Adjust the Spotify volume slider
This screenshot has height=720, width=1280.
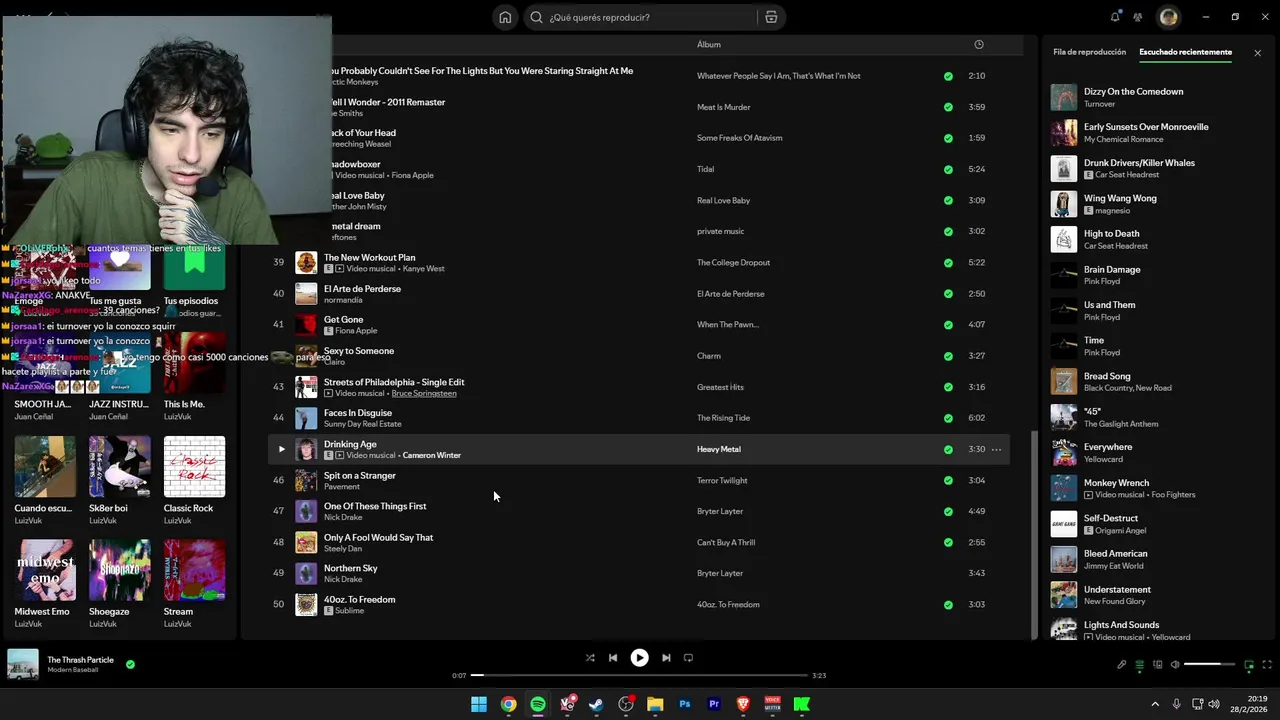point(1210,665)
